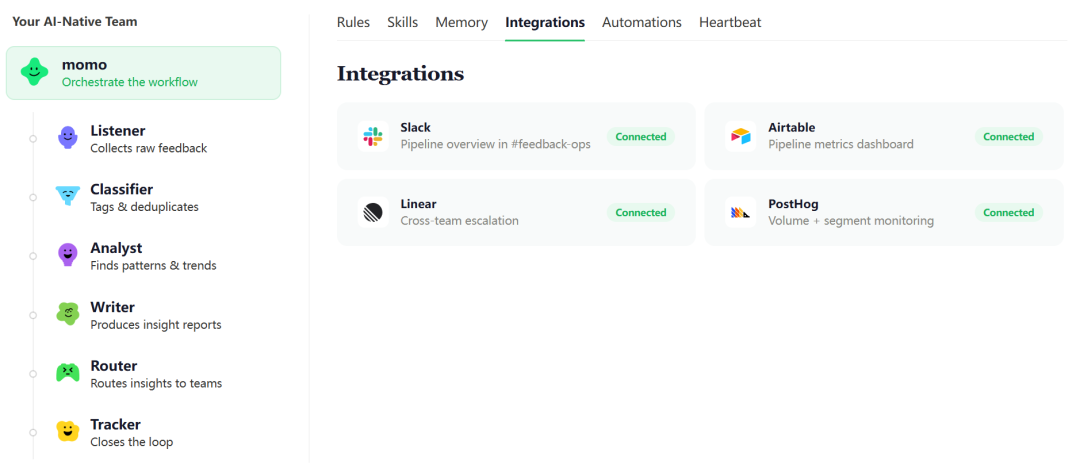Open the Skills tab
Image resolution: width=1080 pixels, height=476 pixels.
tap(402, 22)
